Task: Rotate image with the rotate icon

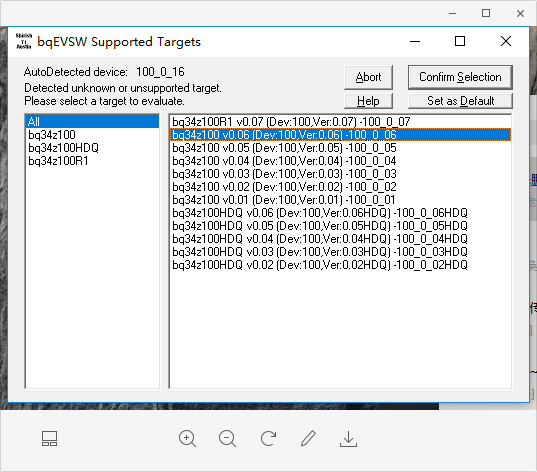Action: coord(268,439)
